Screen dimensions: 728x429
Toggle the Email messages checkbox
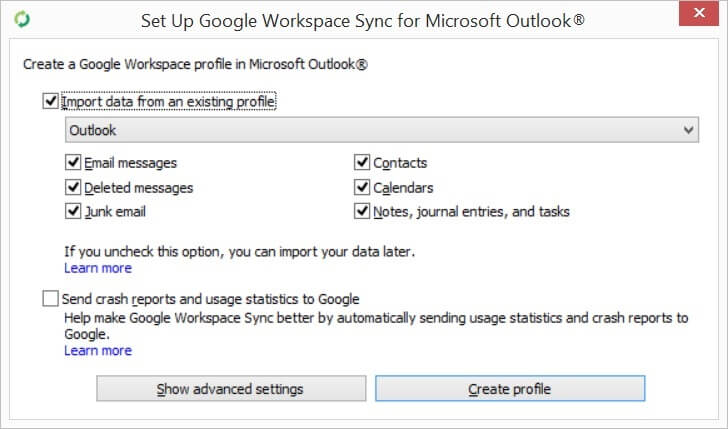point(73,162)
